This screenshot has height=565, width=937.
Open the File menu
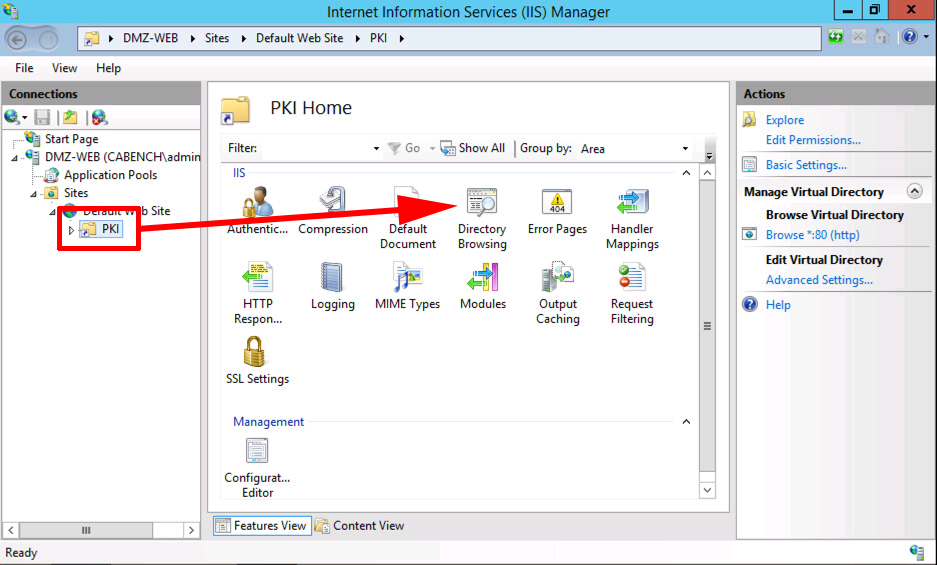tap(24, 68)
